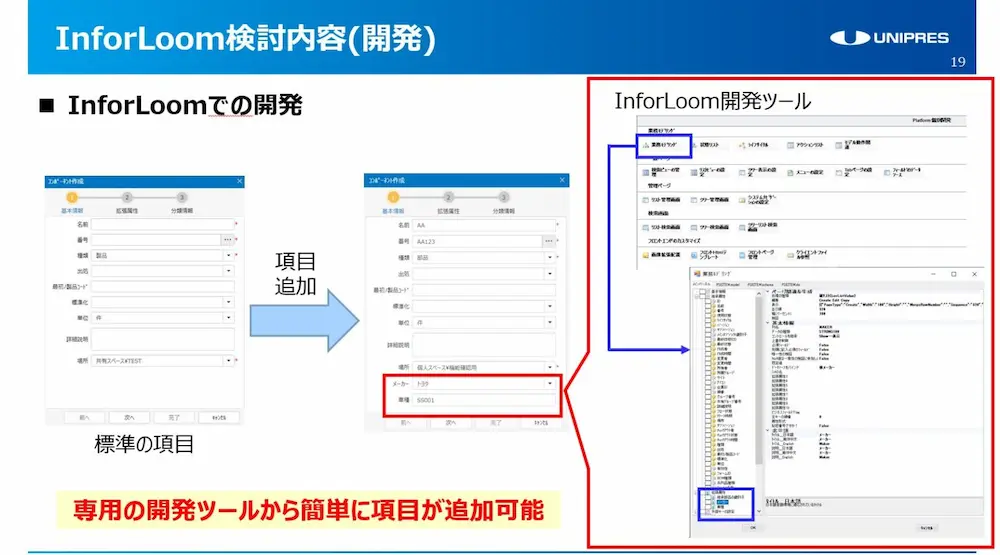
Task: Click 完了 button in the left dialog
Action: 173,417
